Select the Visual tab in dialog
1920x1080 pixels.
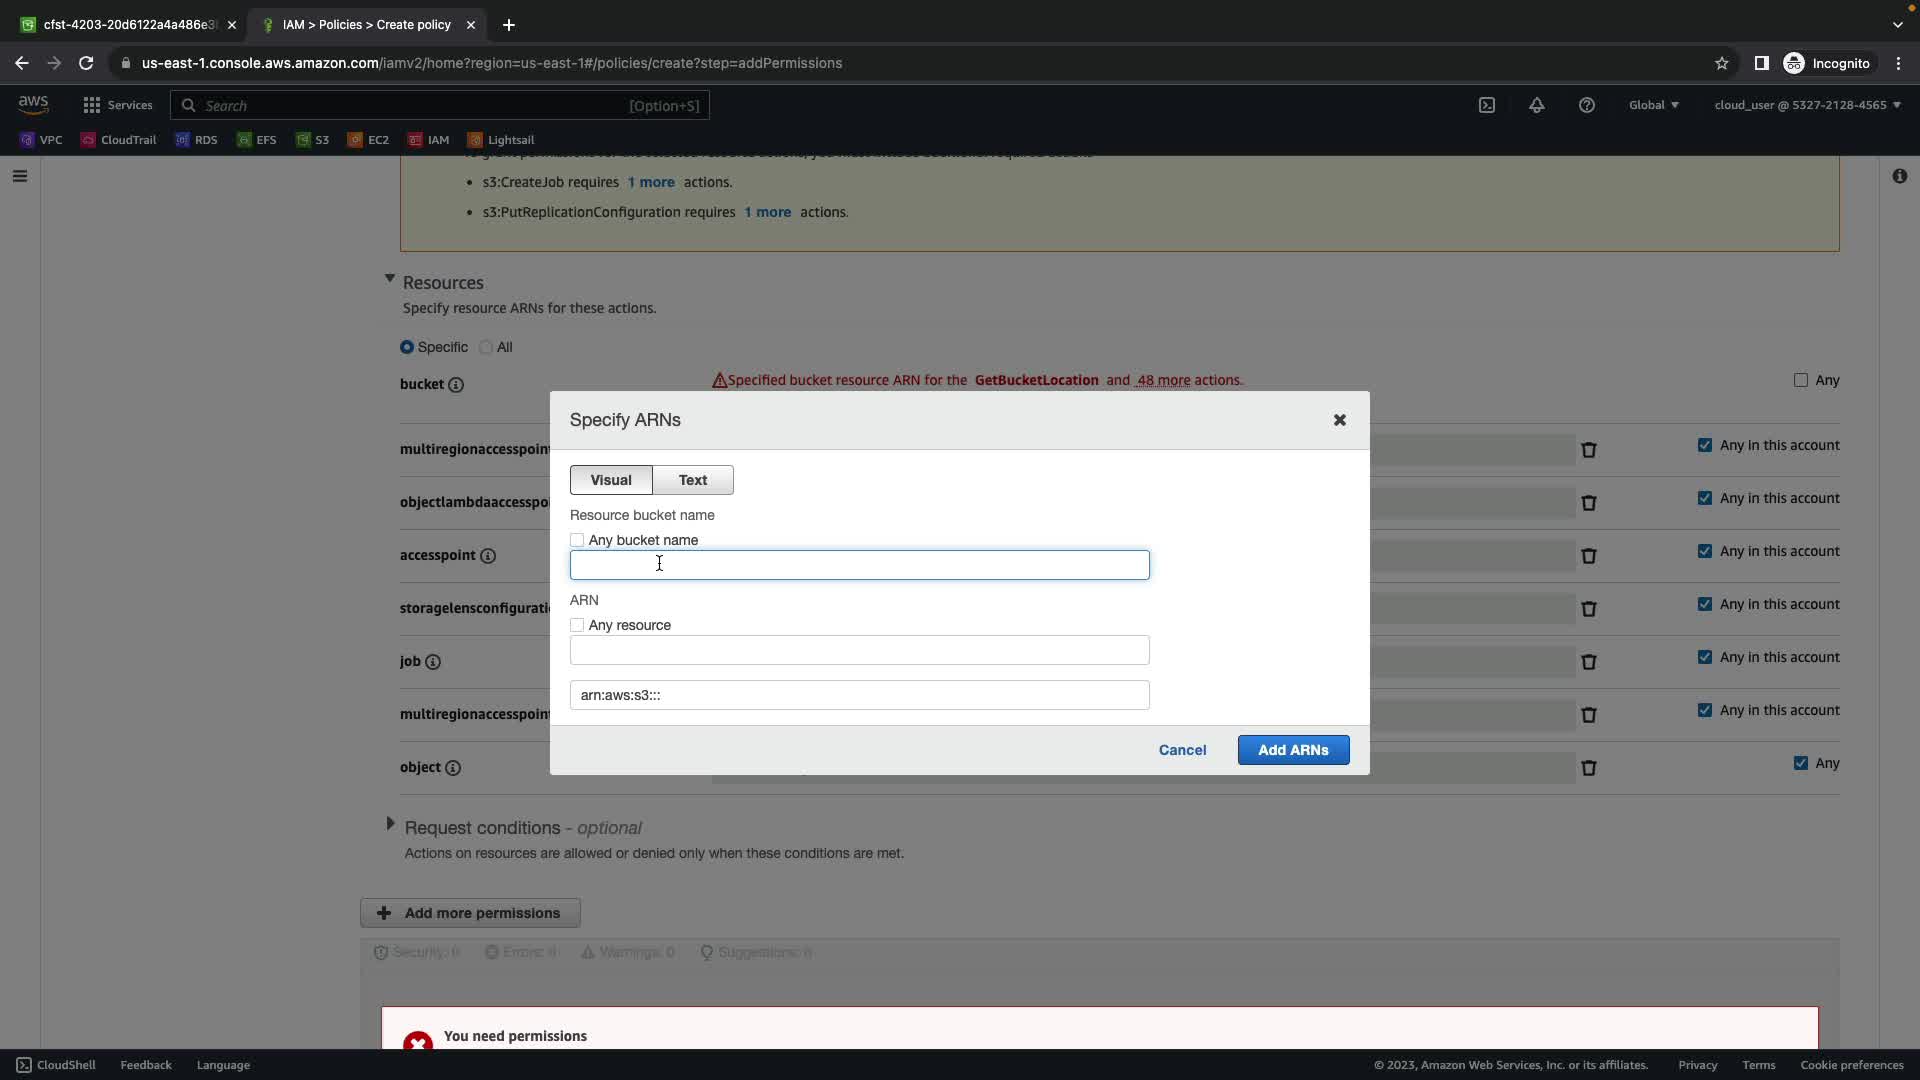coord(611,480)
